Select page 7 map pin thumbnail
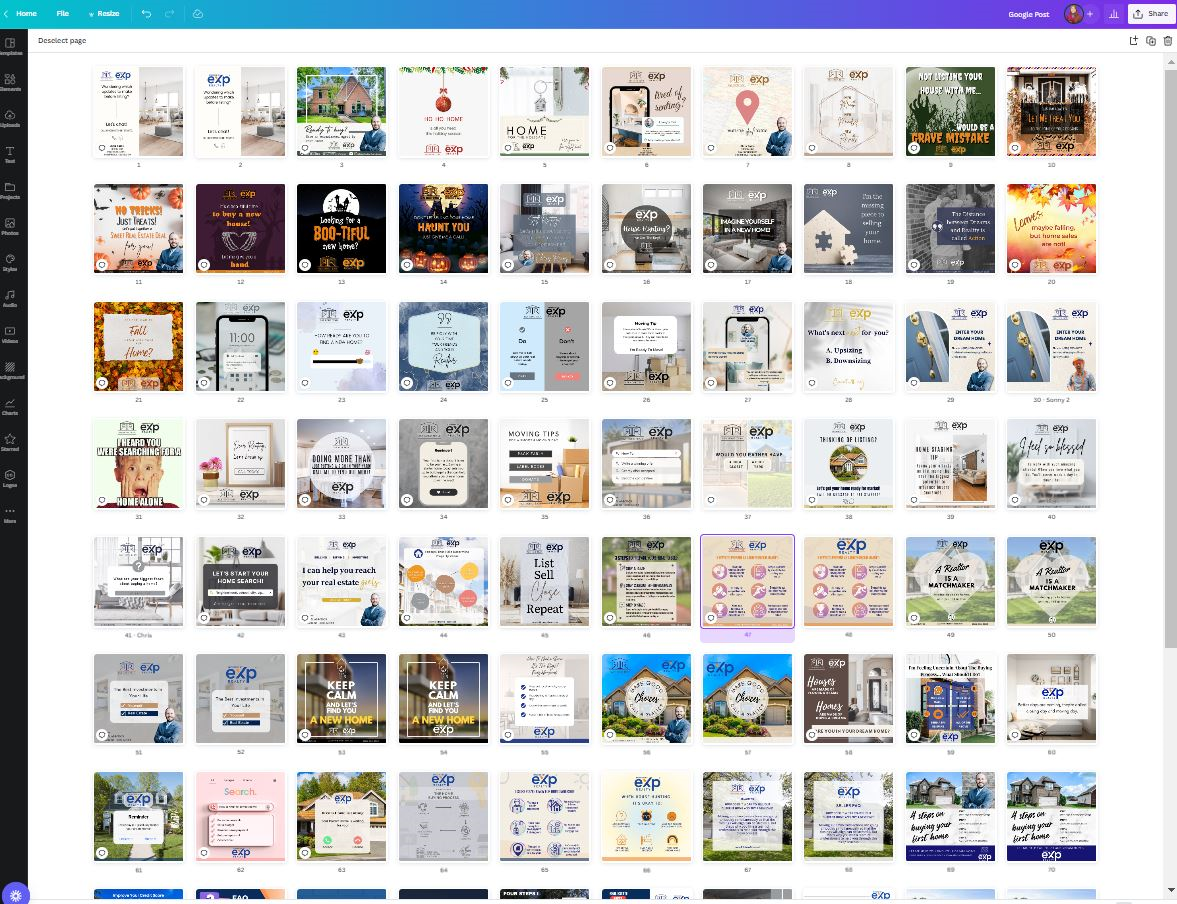The image size is (1177, 904). 747,111
